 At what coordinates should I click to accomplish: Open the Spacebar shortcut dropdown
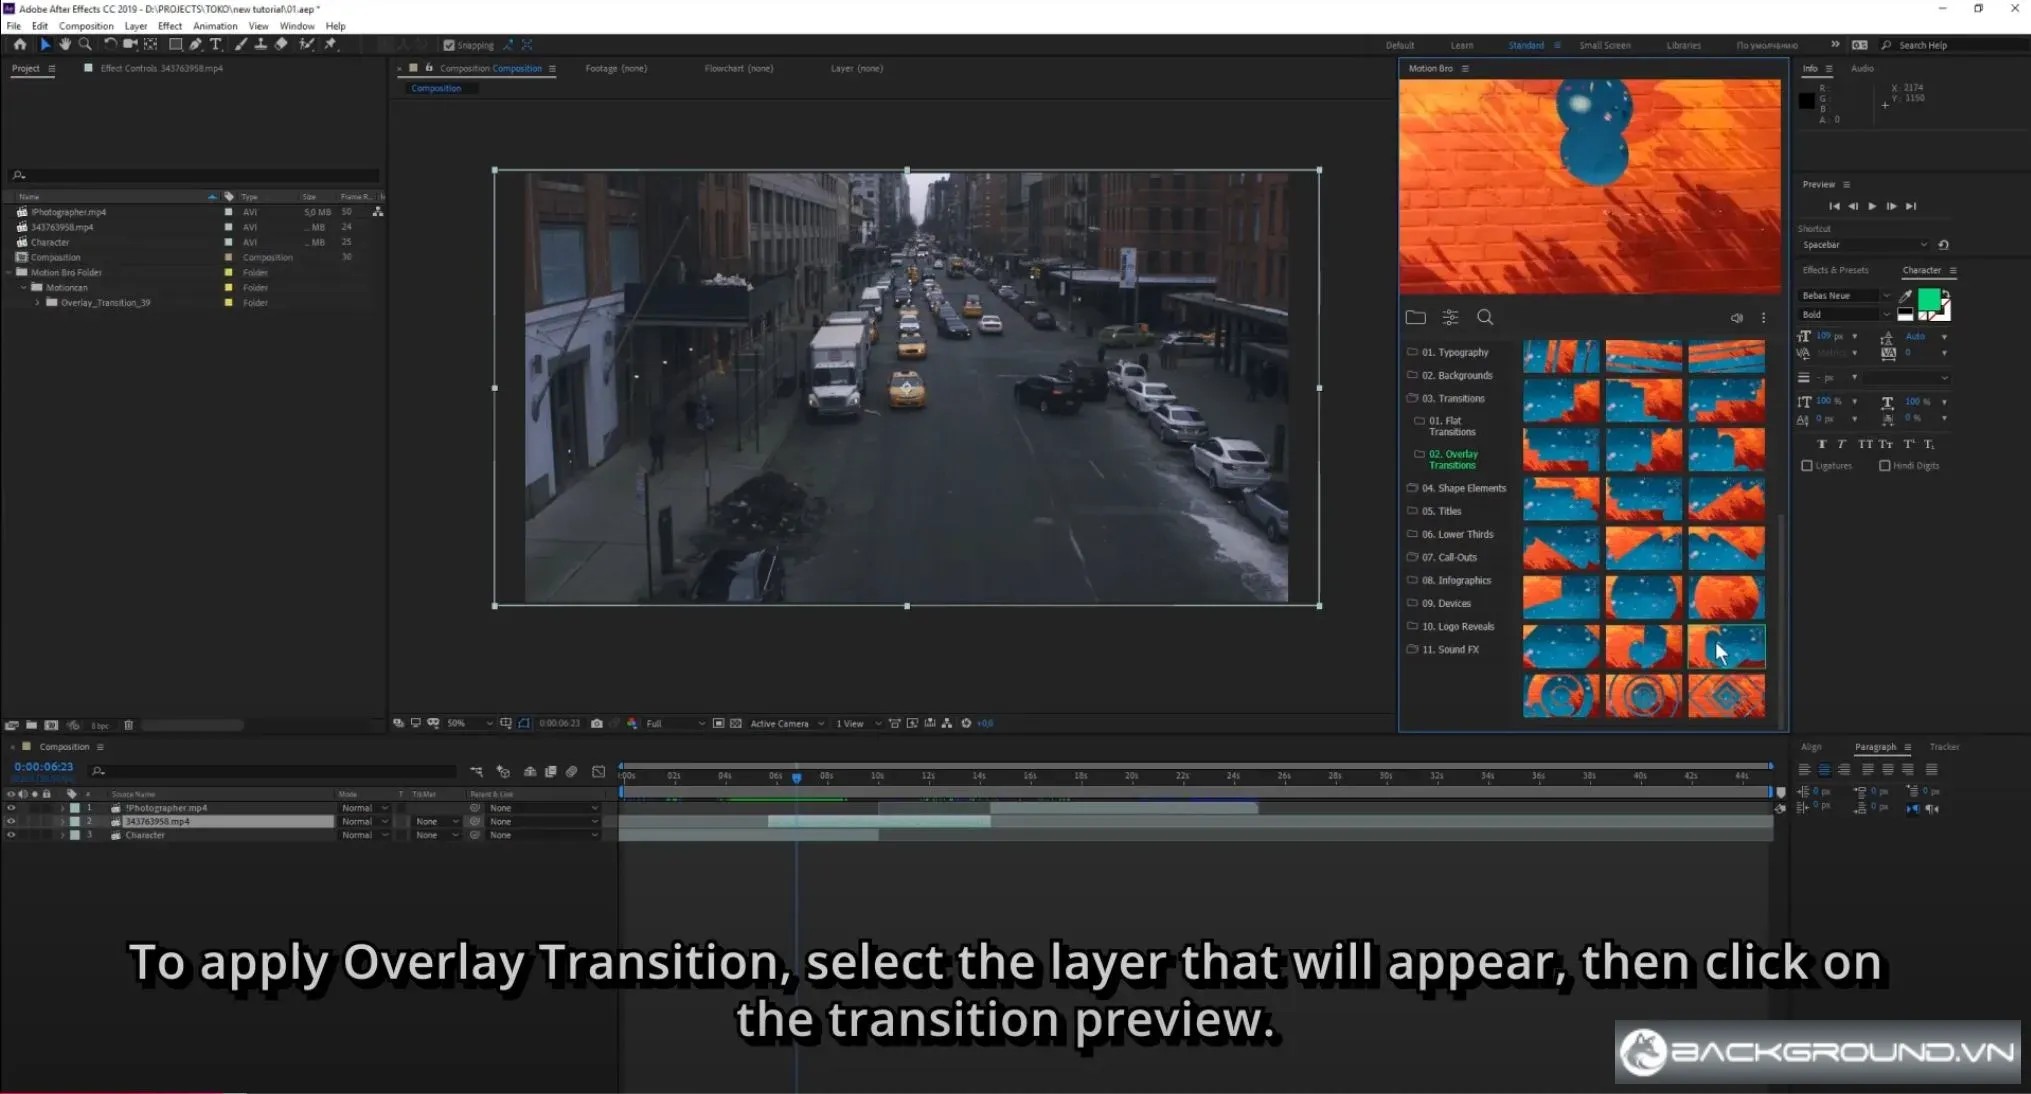click(1864, 245)
